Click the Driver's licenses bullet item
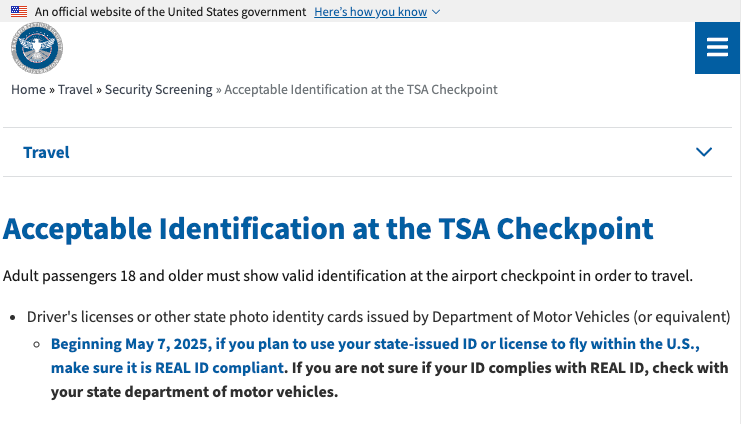Screen dimensions: 741x424 click(x=379, y=317)
